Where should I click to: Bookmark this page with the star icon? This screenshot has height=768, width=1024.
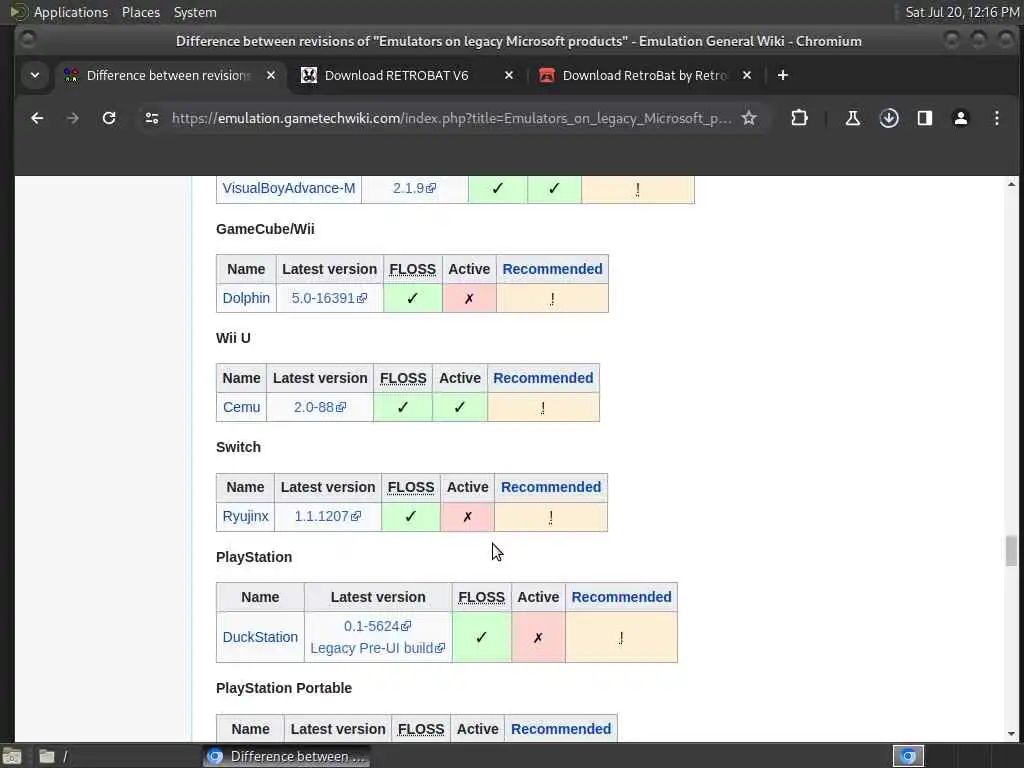[x=749, y=118]
